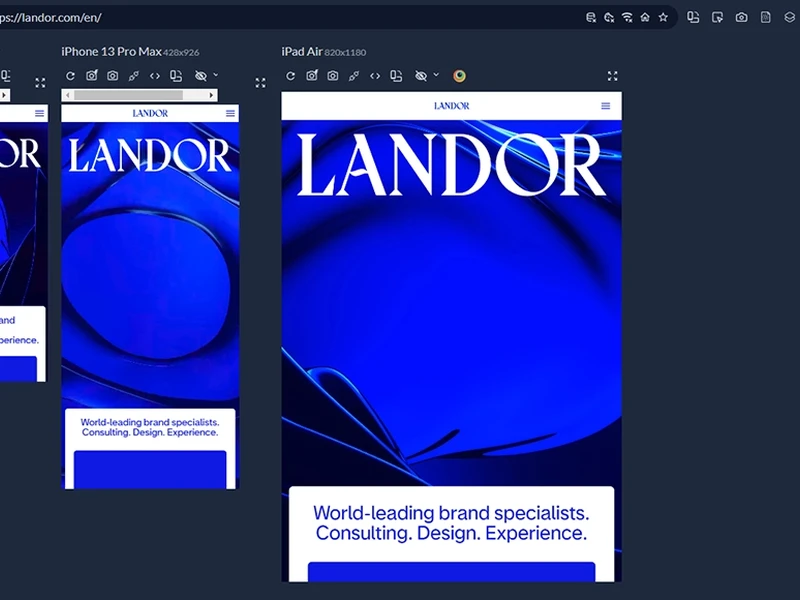Viewport: 800px width, 600px height.
Task: Click the blue button in iPad Air card
Action: 452,572
